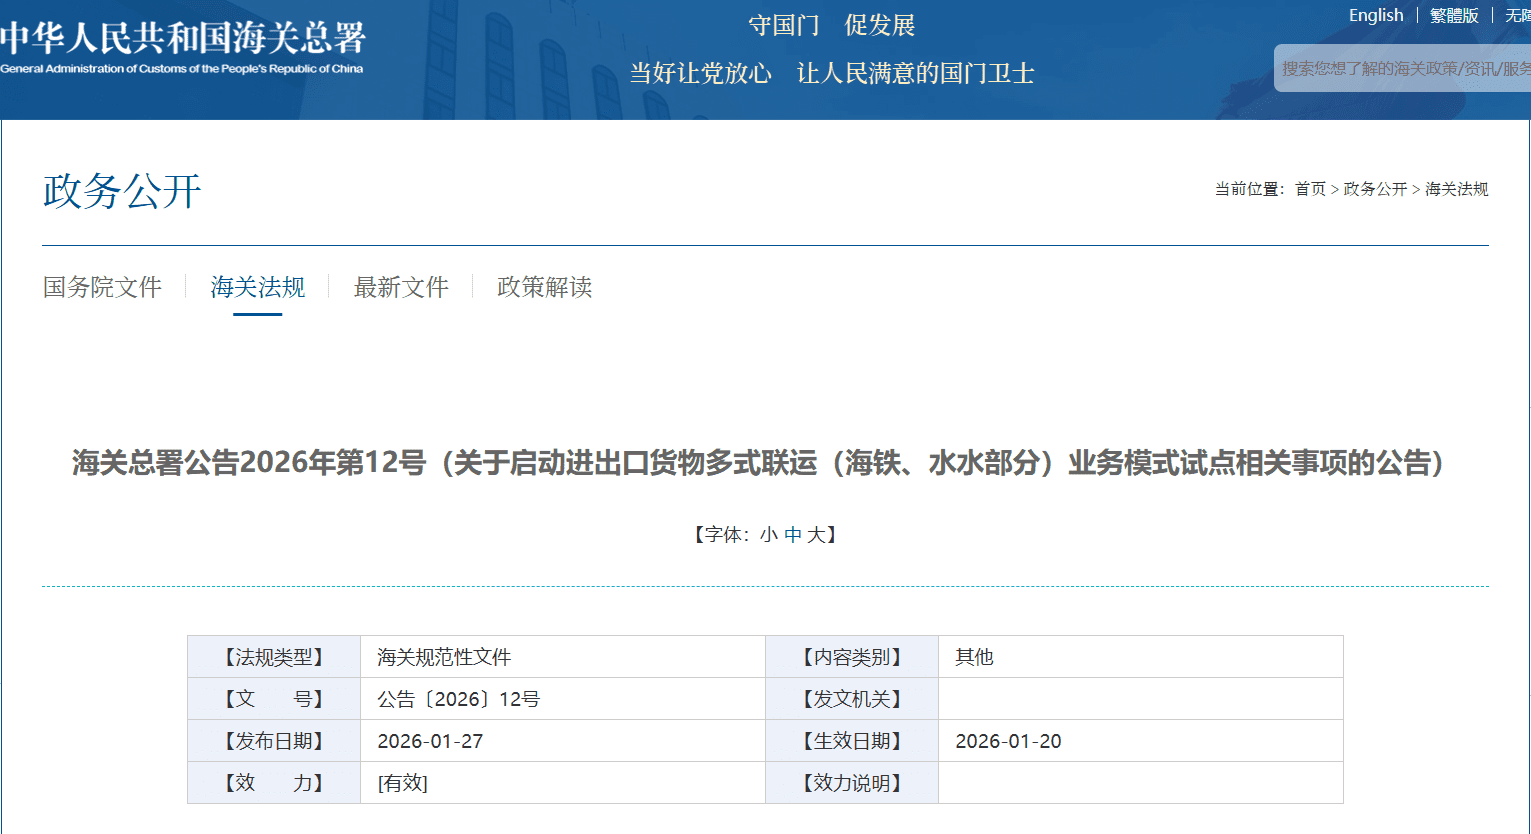Click the [有效] validity status value
Screen dimensions: 1531x834
click(402, 783)
